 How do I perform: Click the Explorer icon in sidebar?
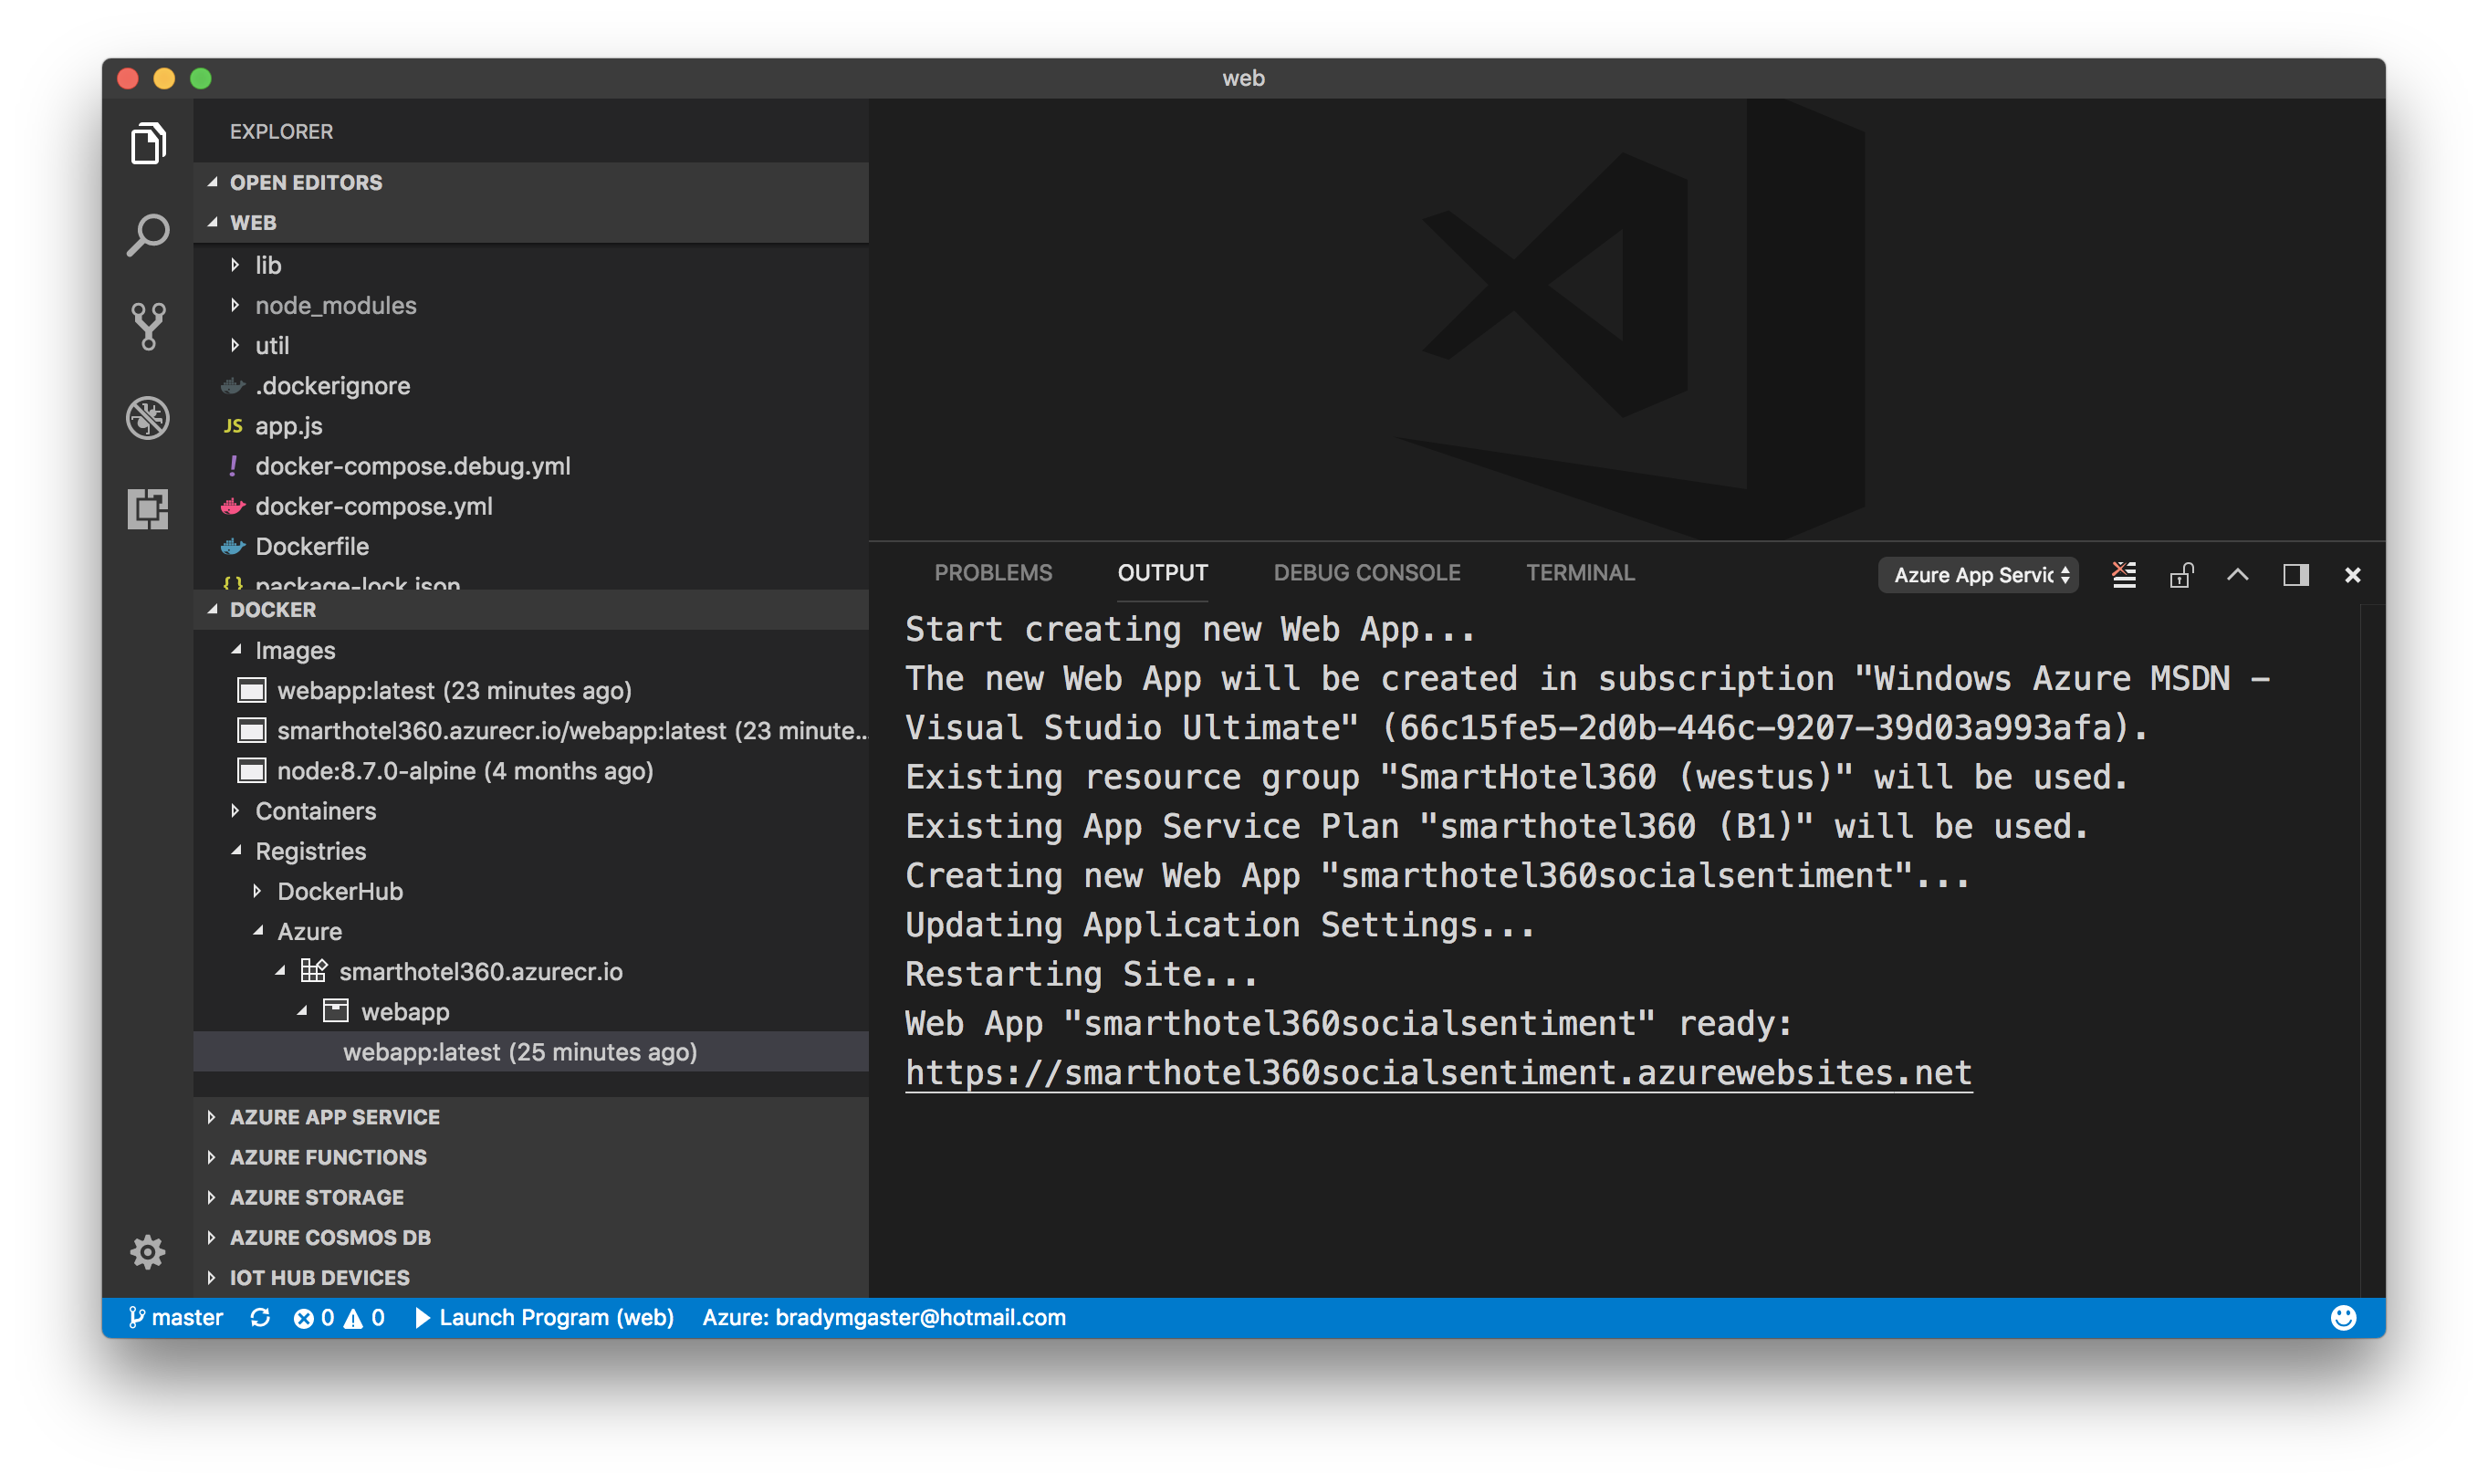click(x=147, y=141)
